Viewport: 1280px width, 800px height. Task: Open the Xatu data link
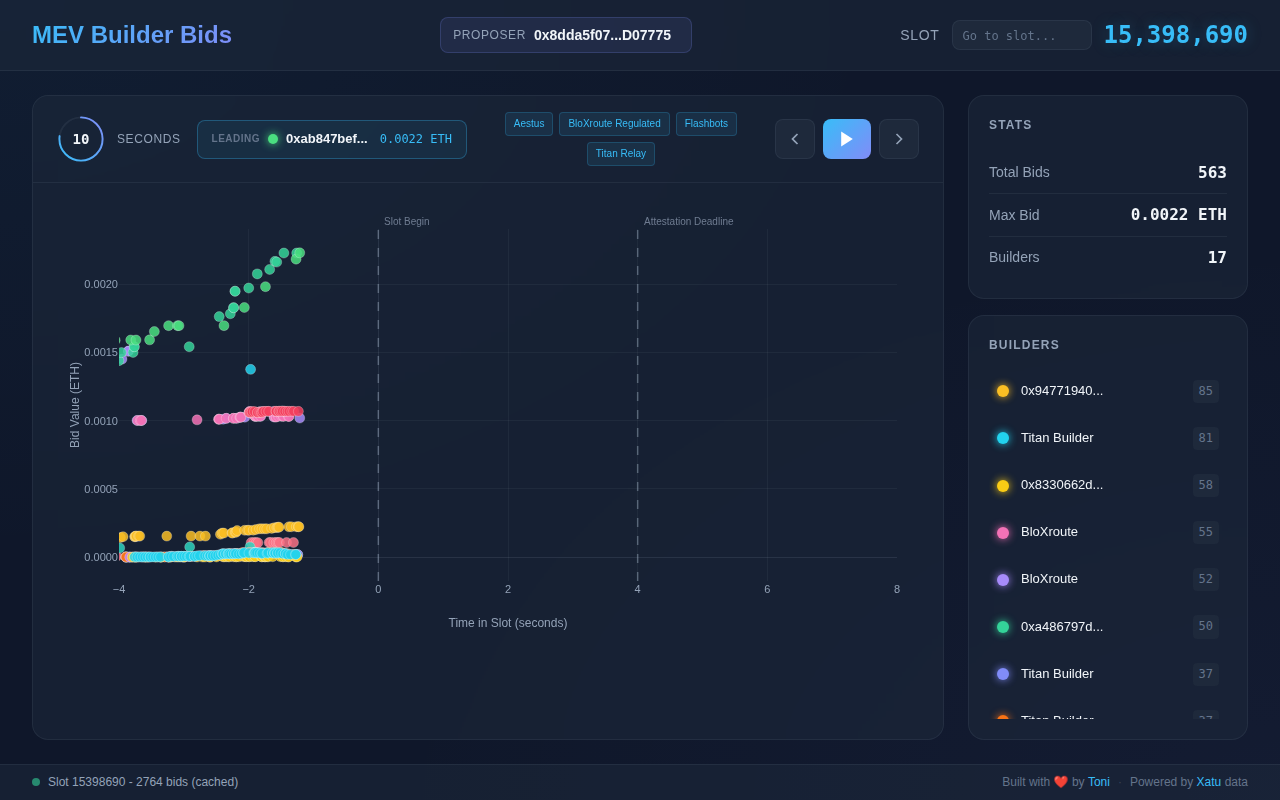click(x=1209, y=782)
